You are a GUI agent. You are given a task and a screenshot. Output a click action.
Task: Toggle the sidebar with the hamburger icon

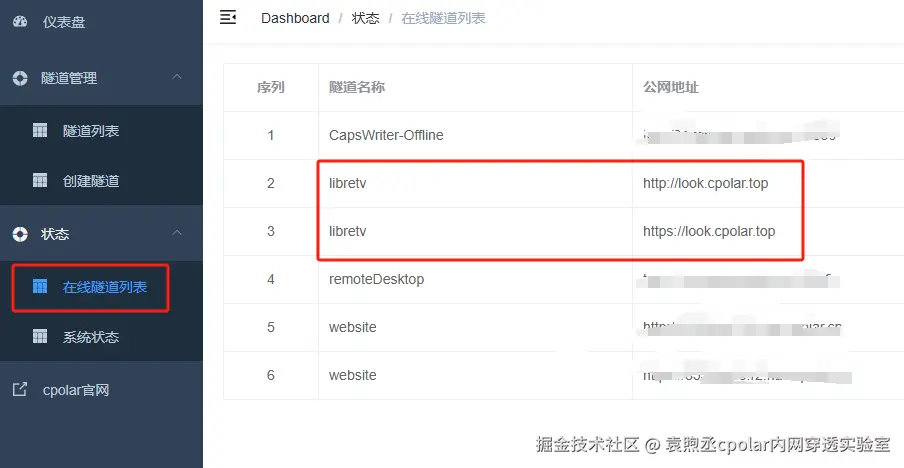228,17
